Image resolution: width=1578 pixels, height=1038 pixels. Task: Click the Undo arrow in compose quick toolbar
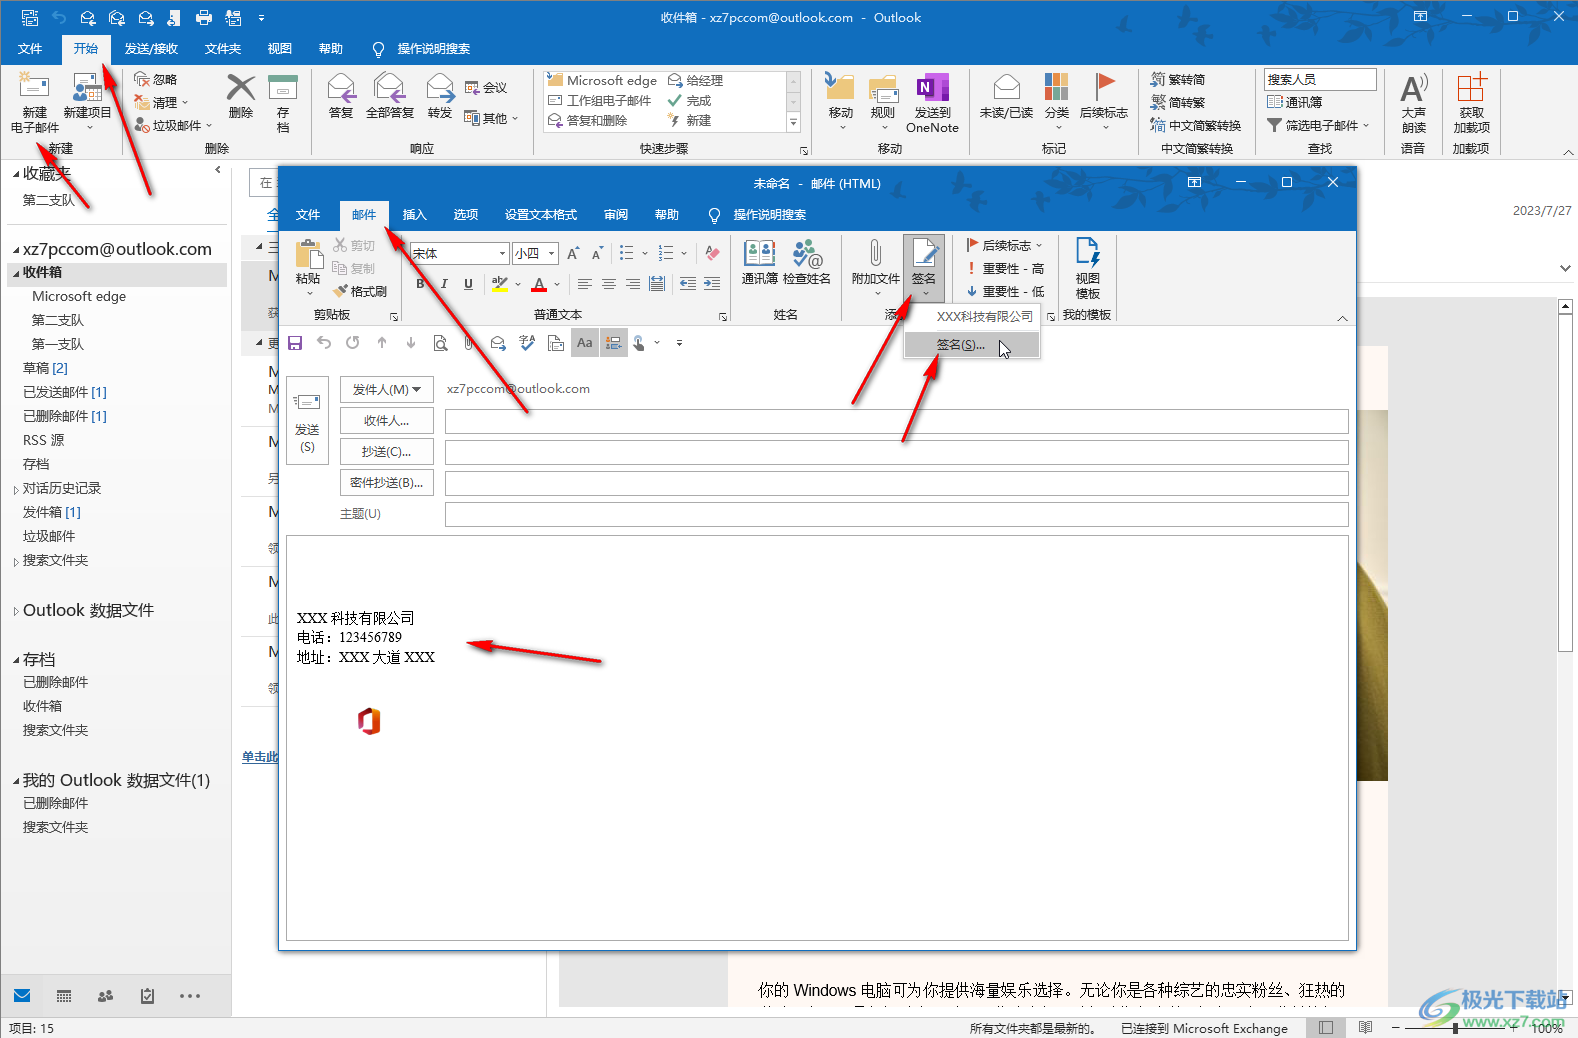pyautogui.click(x=324, y=343)
